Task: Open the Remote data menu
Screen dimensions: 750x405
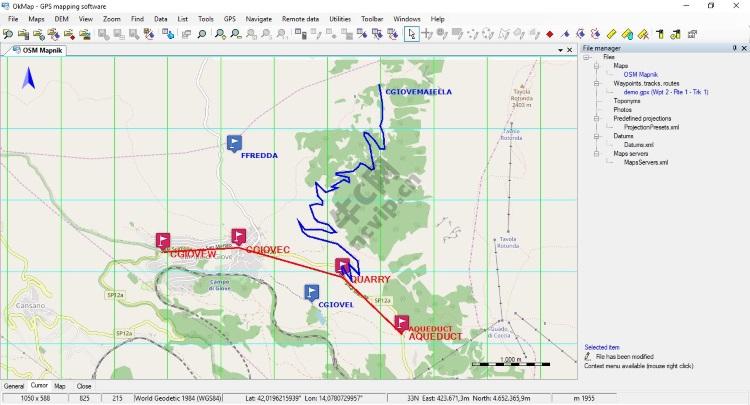Action: [300, 19]
